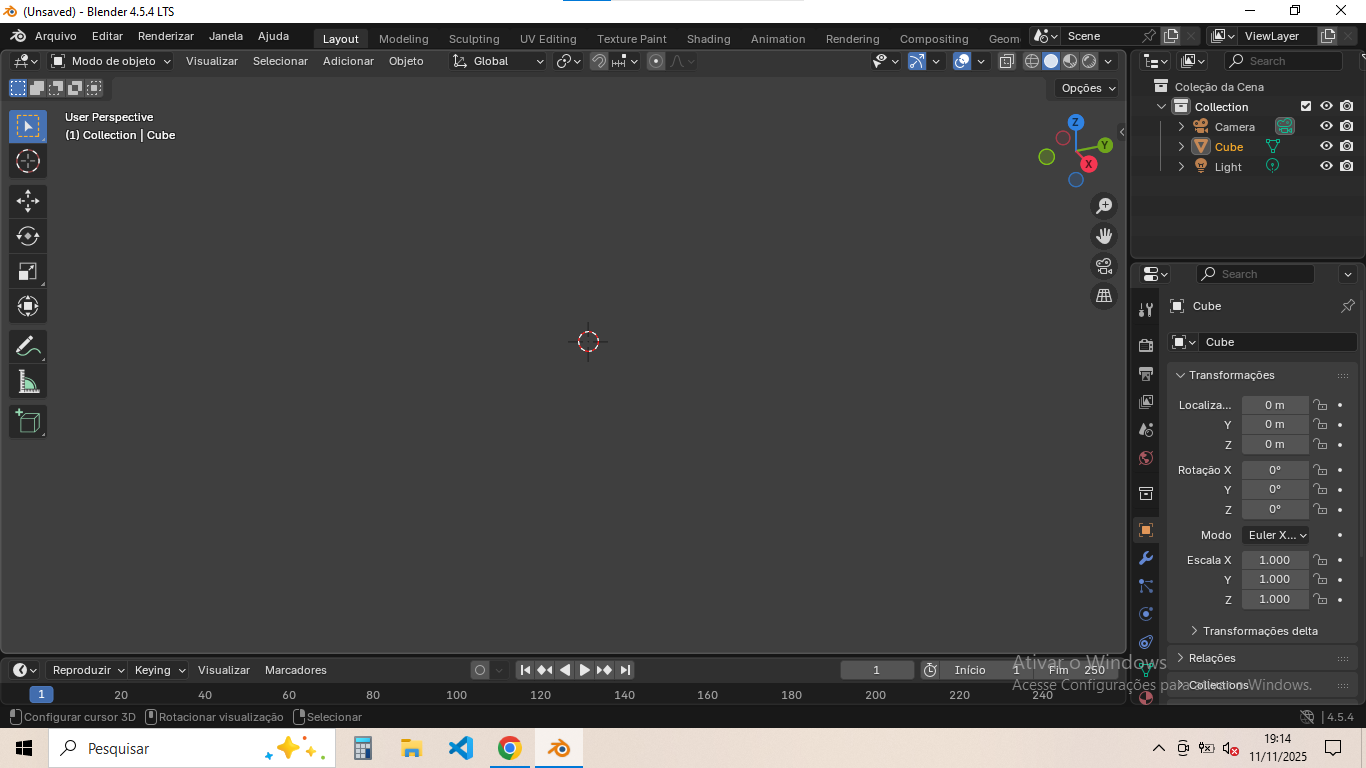Viewport: 1366px width, 768px height.
Task: Disable Cube in renders camera icon
Action: tap(1347, 146)
